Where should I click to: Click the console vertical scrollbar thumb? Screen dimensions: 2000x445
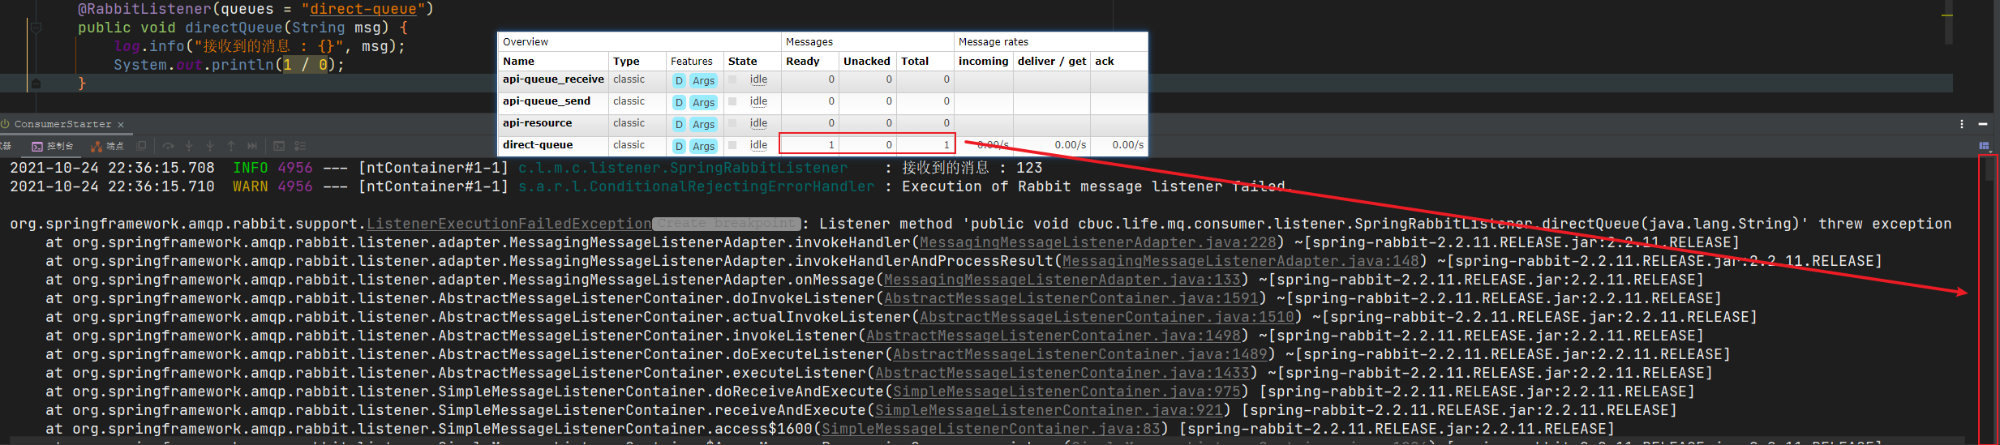[x=1989, y=170]
